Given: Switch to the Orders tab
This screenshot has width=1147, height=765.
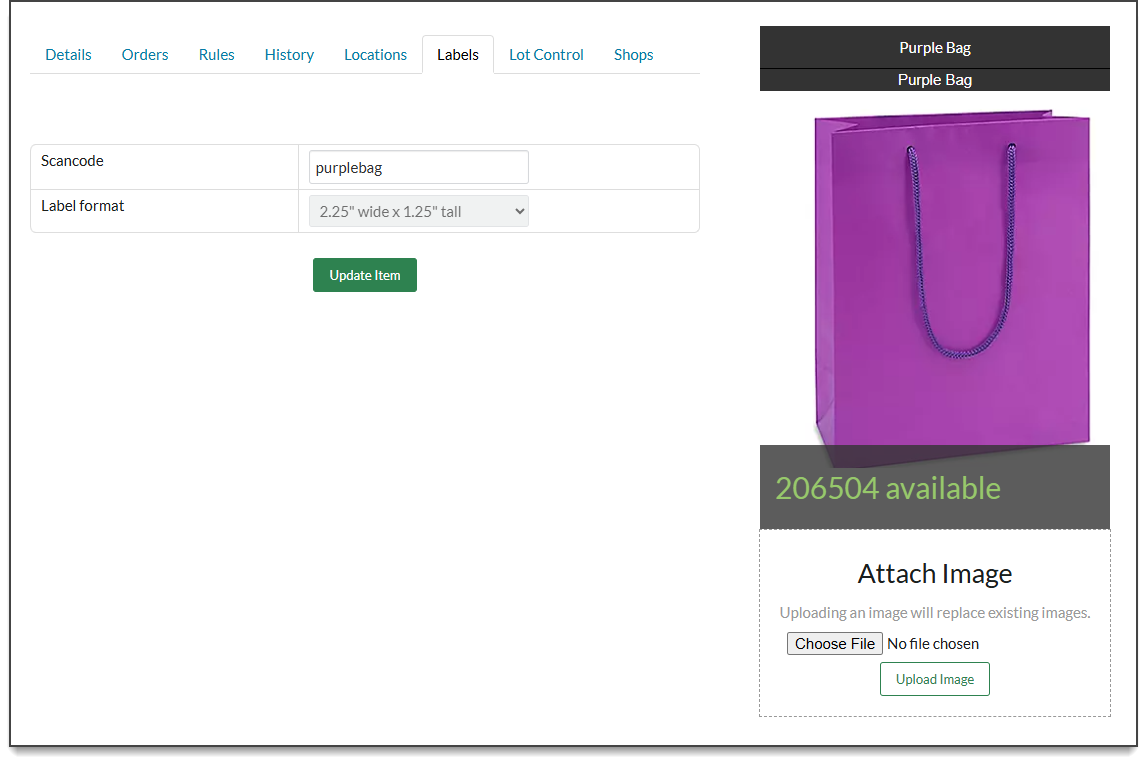Looking at the screenshot, I should tap(145, 55).
